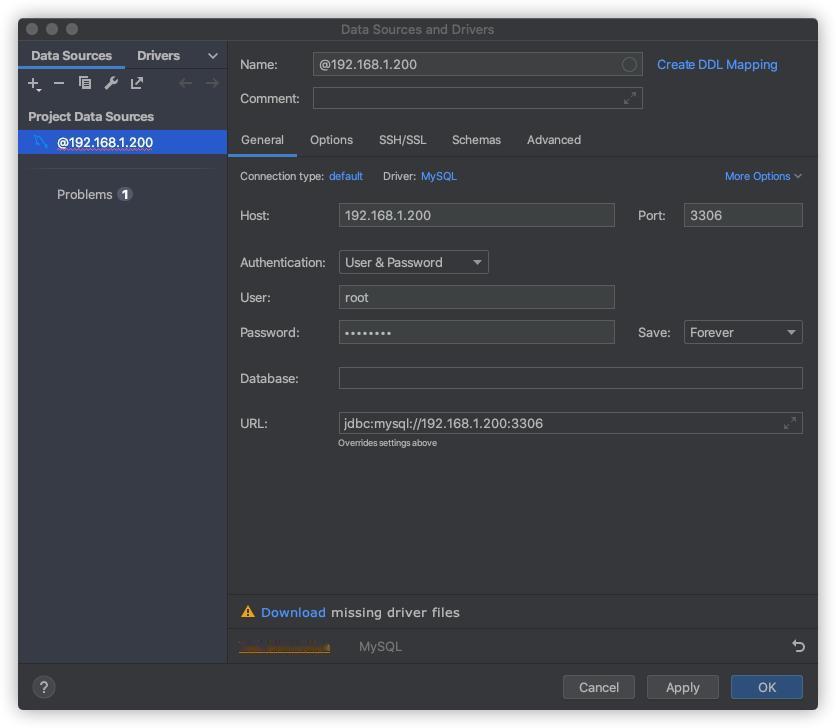
Task: Navigate back with left arrow
Action: tap(185, 83)
